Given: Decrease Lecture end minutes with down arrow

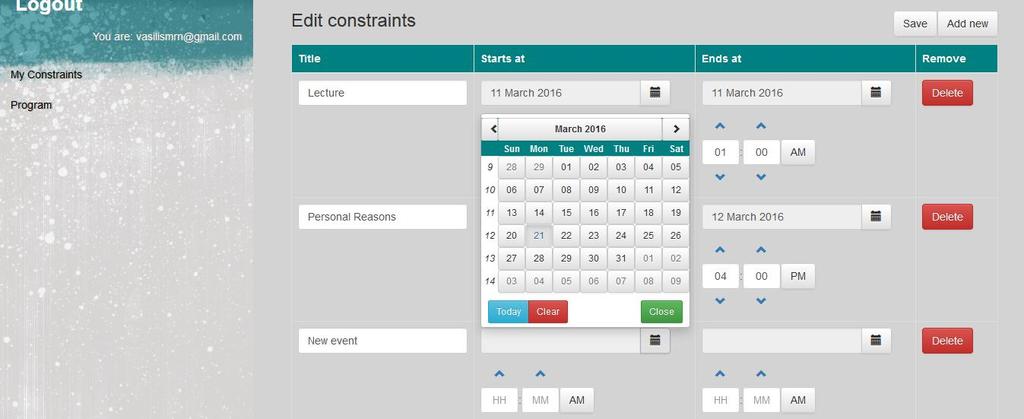Looking at the screenshot, I should (x=761, y=177).
